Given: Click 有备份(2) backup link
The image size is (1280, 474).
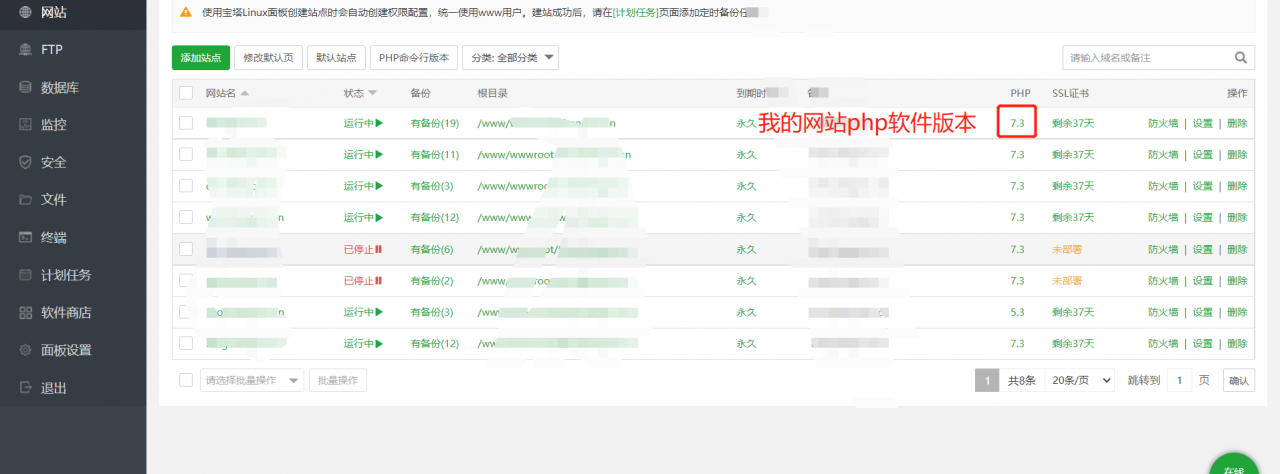Looking at the screenshot, I should click(x=432, y=281).
